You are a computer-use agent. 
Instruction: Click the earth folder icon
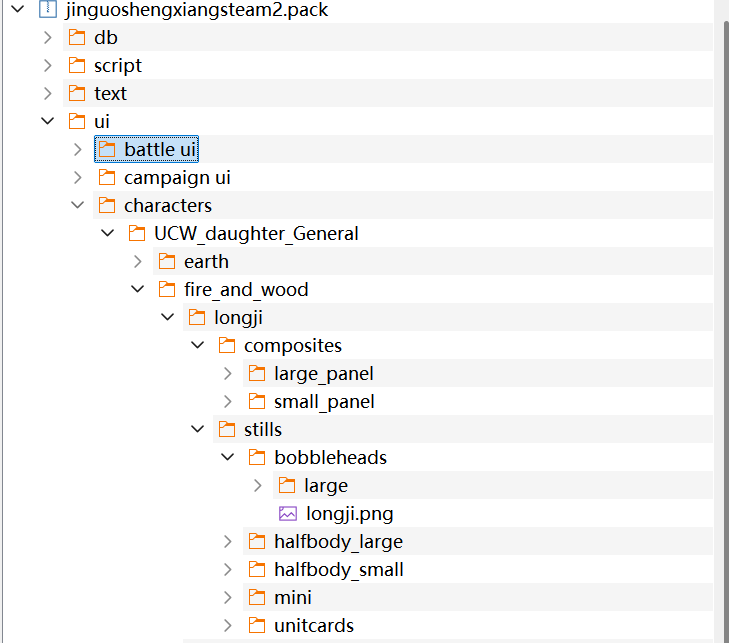(x=167, y=261)
